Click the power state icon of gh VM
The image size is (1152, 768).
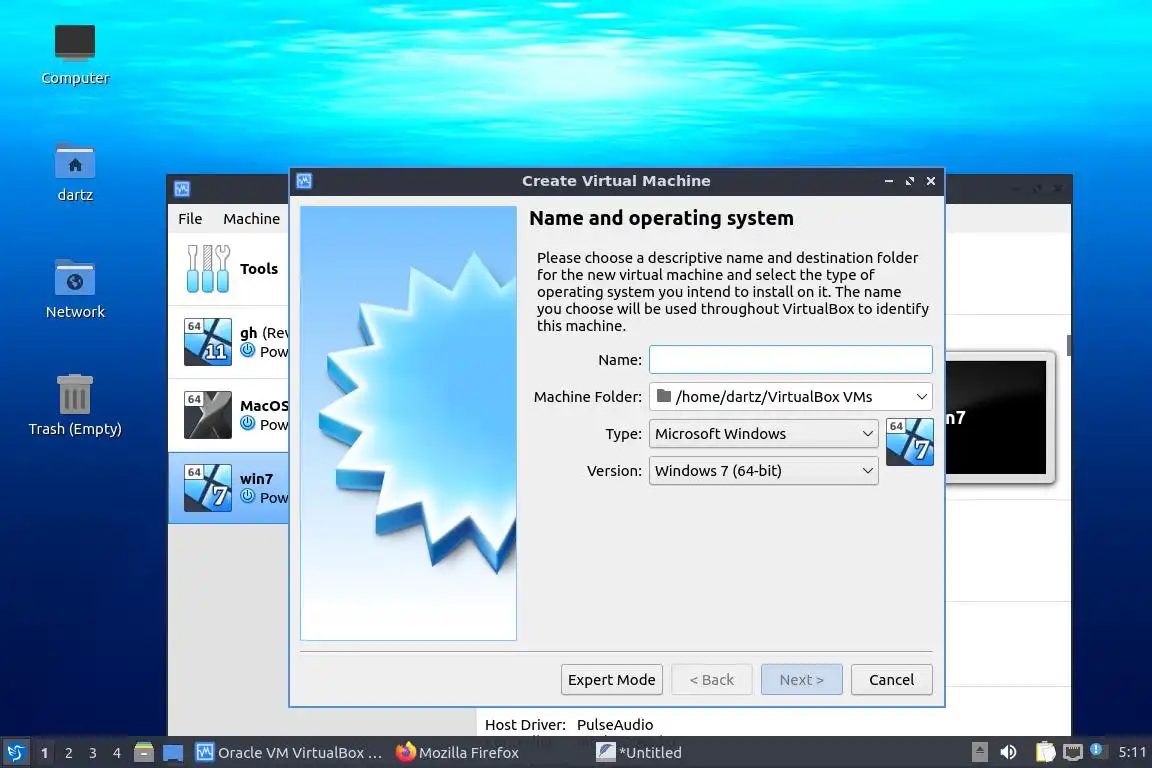(x=248, y=351)
